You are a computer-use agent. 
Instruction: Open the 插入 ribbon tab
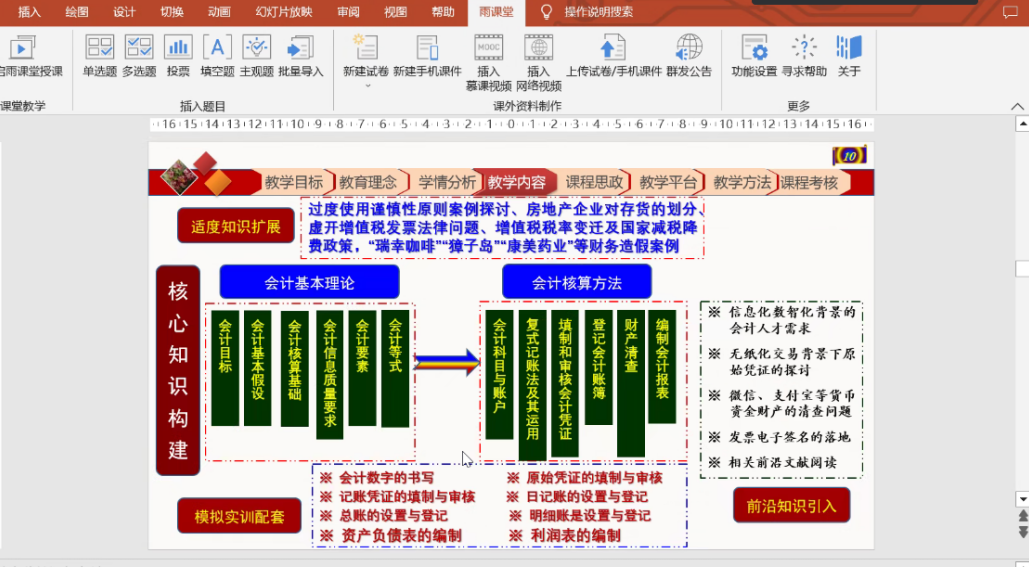[x=29, y=12]
